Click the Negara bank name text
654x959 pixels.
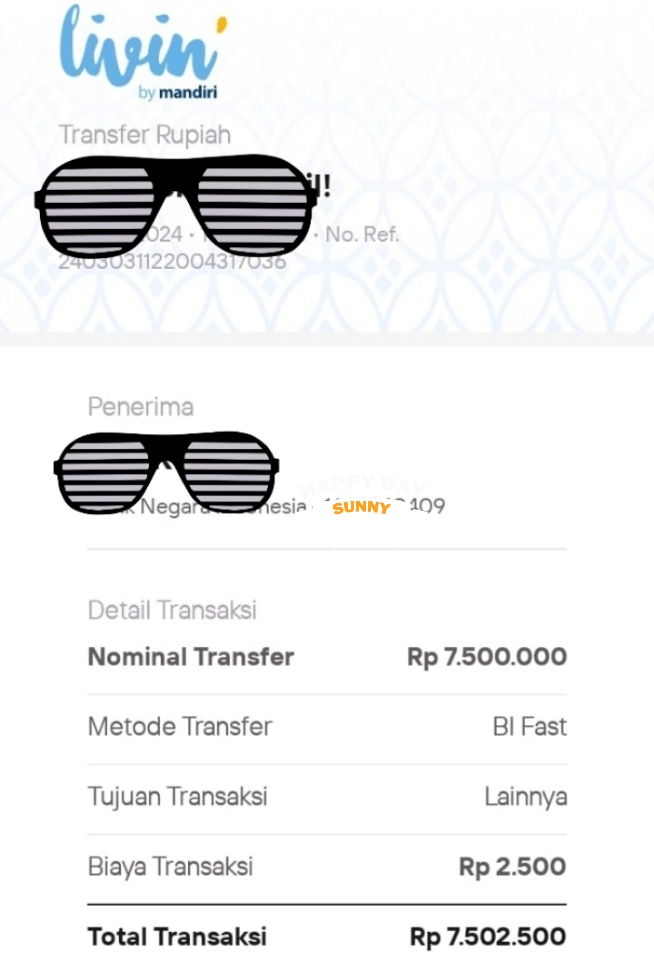click(x=181, y=507)
